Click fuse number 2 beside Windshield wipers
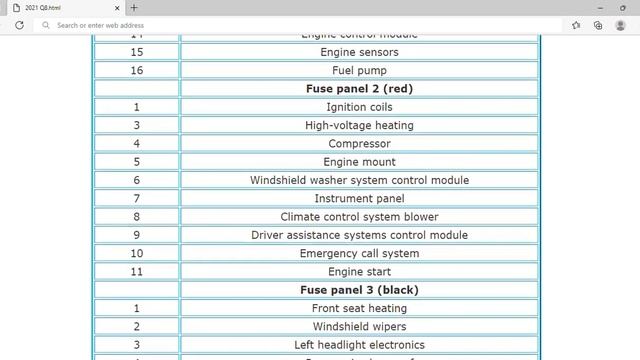640x360 pixels. (x=137, y=326)
